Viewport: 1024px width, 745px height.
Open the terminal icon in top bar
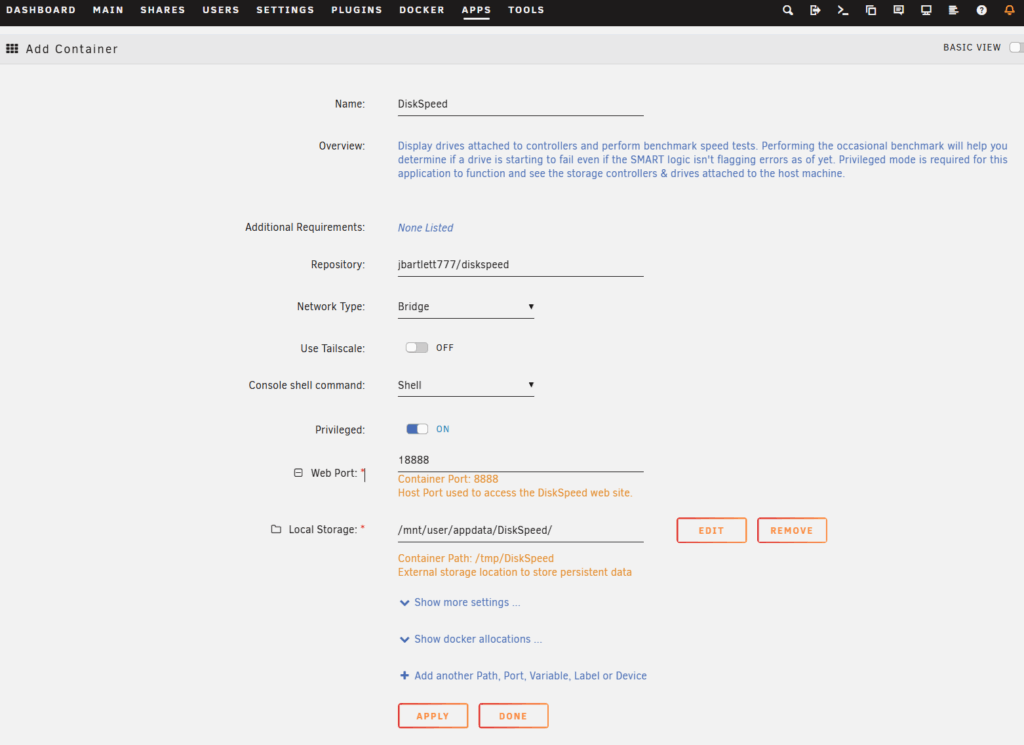click(x=843, y=10)
